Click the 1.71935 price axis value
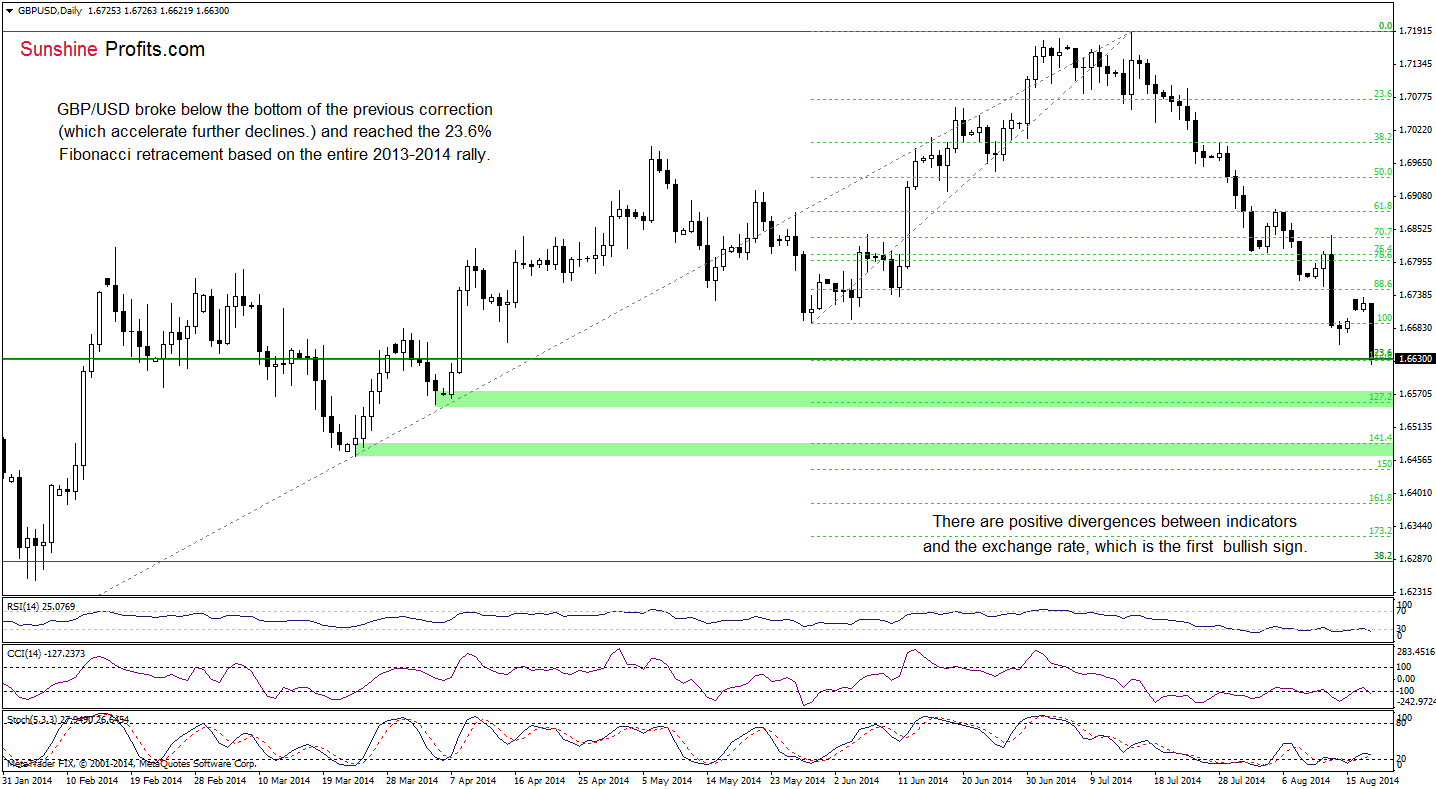The image size is (1436, 789). coord(1417,31)
